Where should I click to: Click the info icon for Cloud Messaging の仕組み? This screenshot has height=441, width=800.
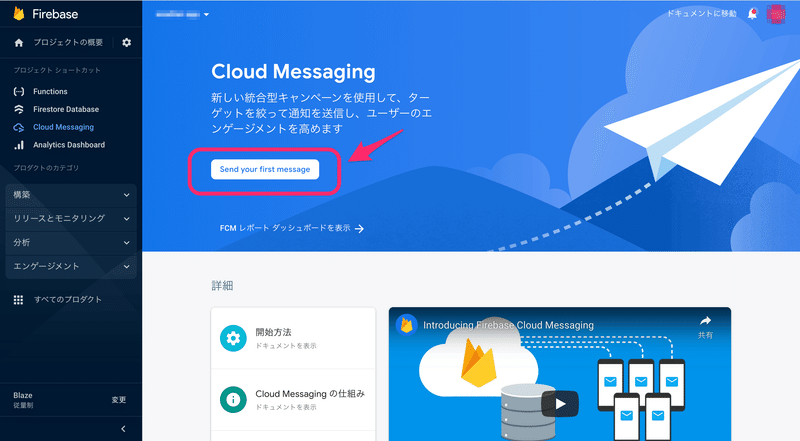coord(233,400)
